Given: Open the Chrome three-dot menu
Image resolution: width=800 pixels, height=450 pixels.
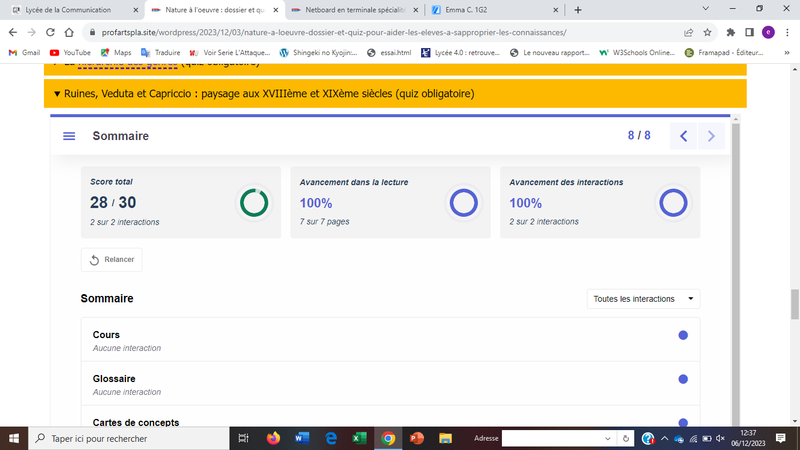Looking at the screenshot, I should pyautogui.click(x=786, y=31).
